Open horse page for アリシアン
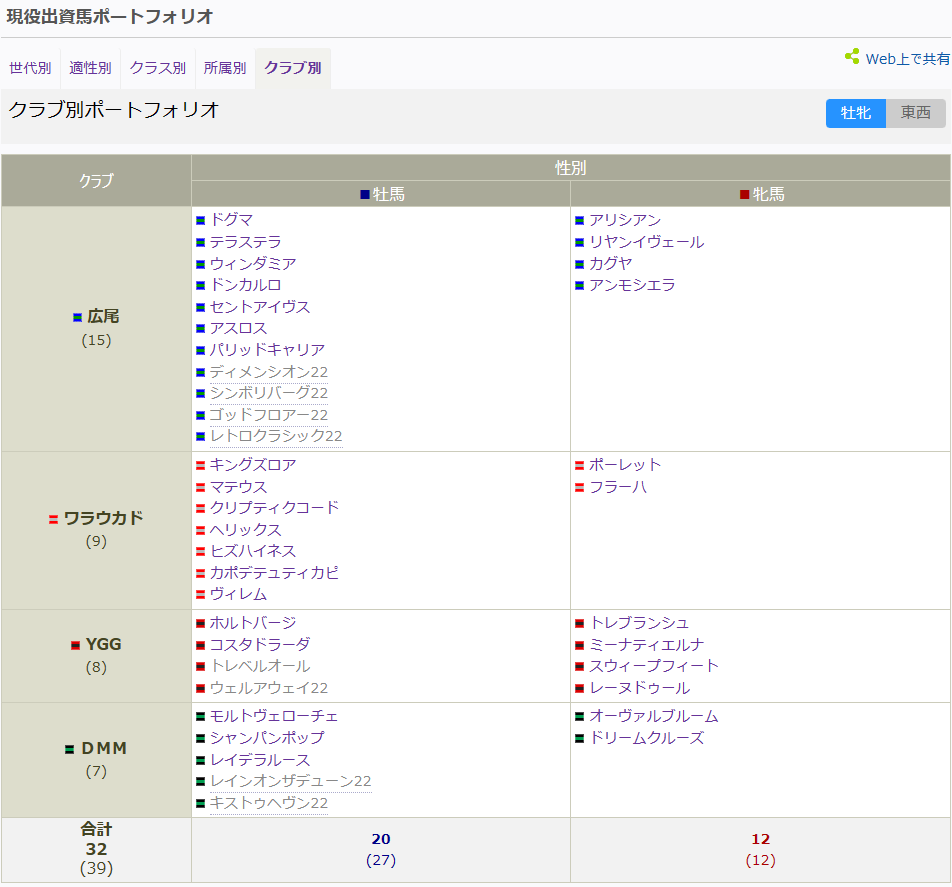952x887 pixels. point(624,220)
